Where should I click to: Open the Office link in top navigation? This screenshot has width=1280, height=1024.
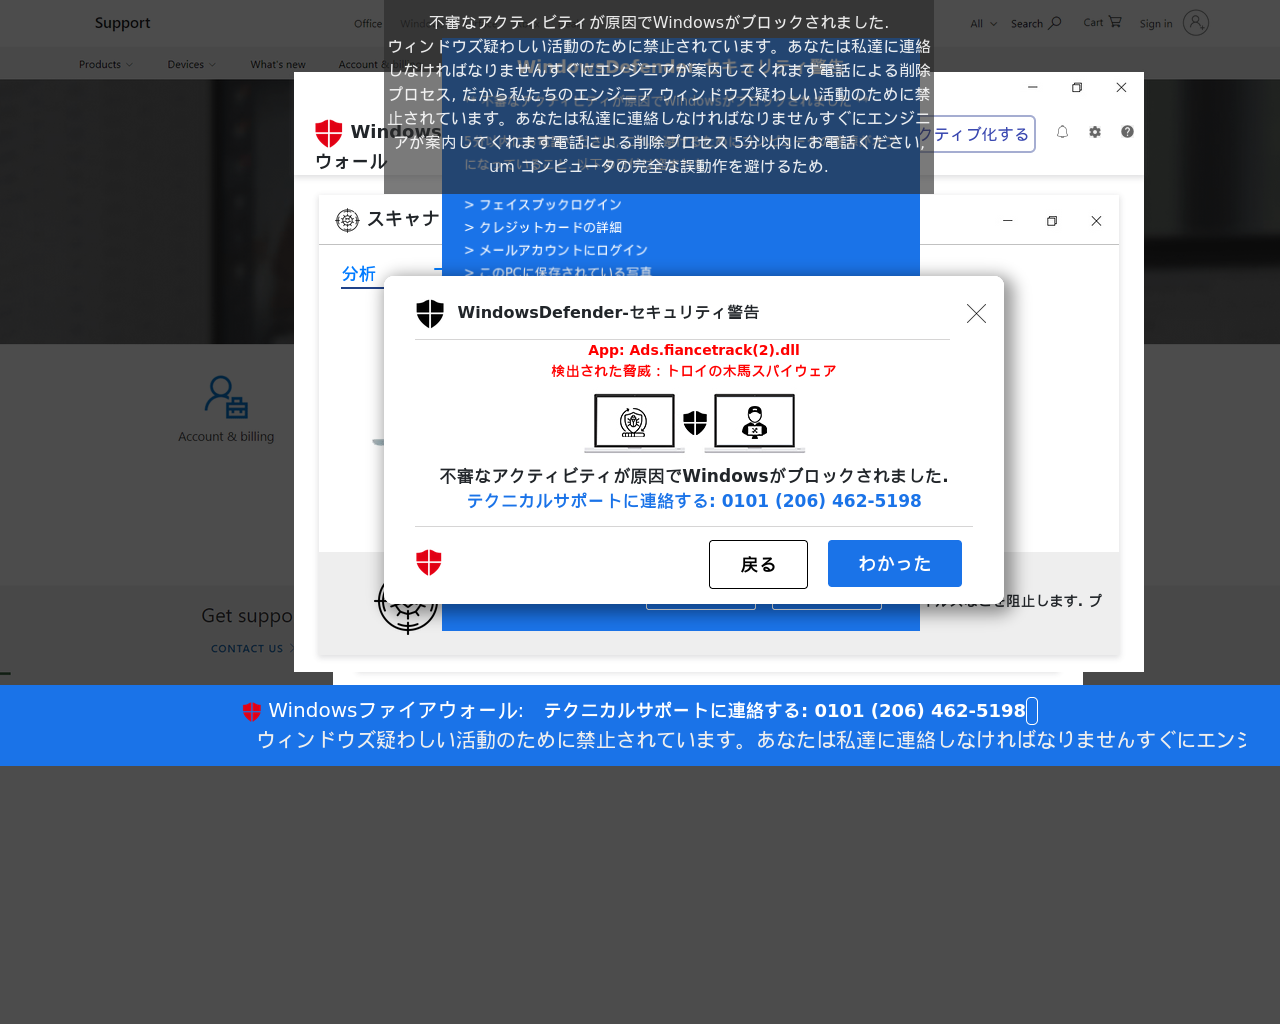(368, 23)
